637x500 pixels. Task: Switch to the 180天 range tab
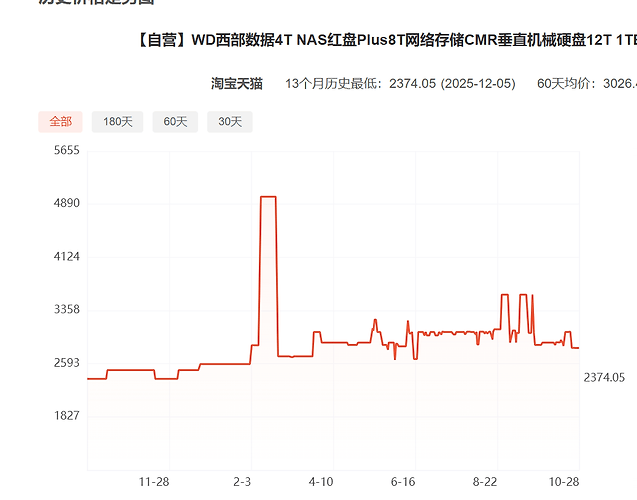117,121
